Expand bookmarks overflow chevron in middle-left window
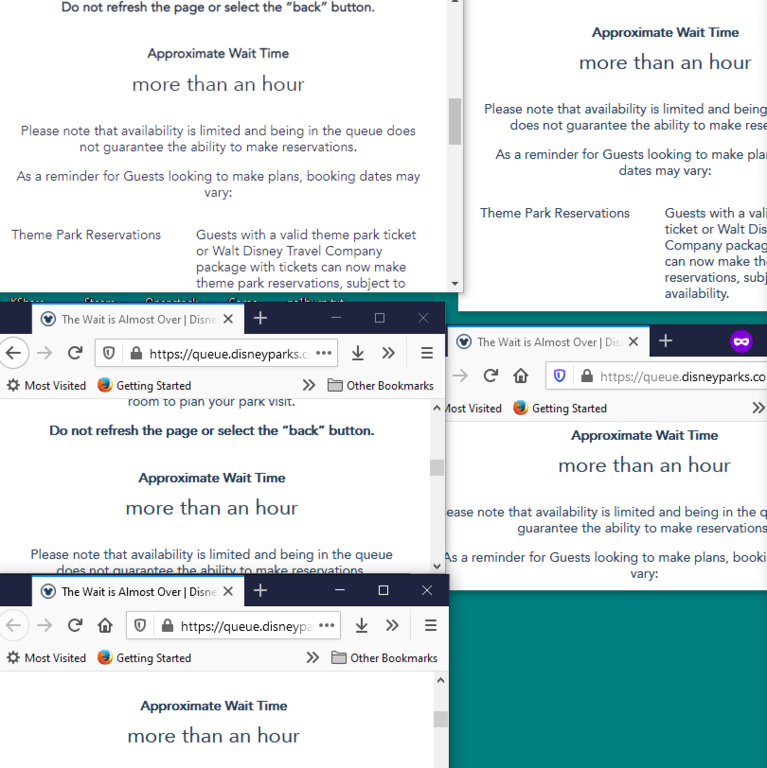767x768 pixels. coord(309,385)
